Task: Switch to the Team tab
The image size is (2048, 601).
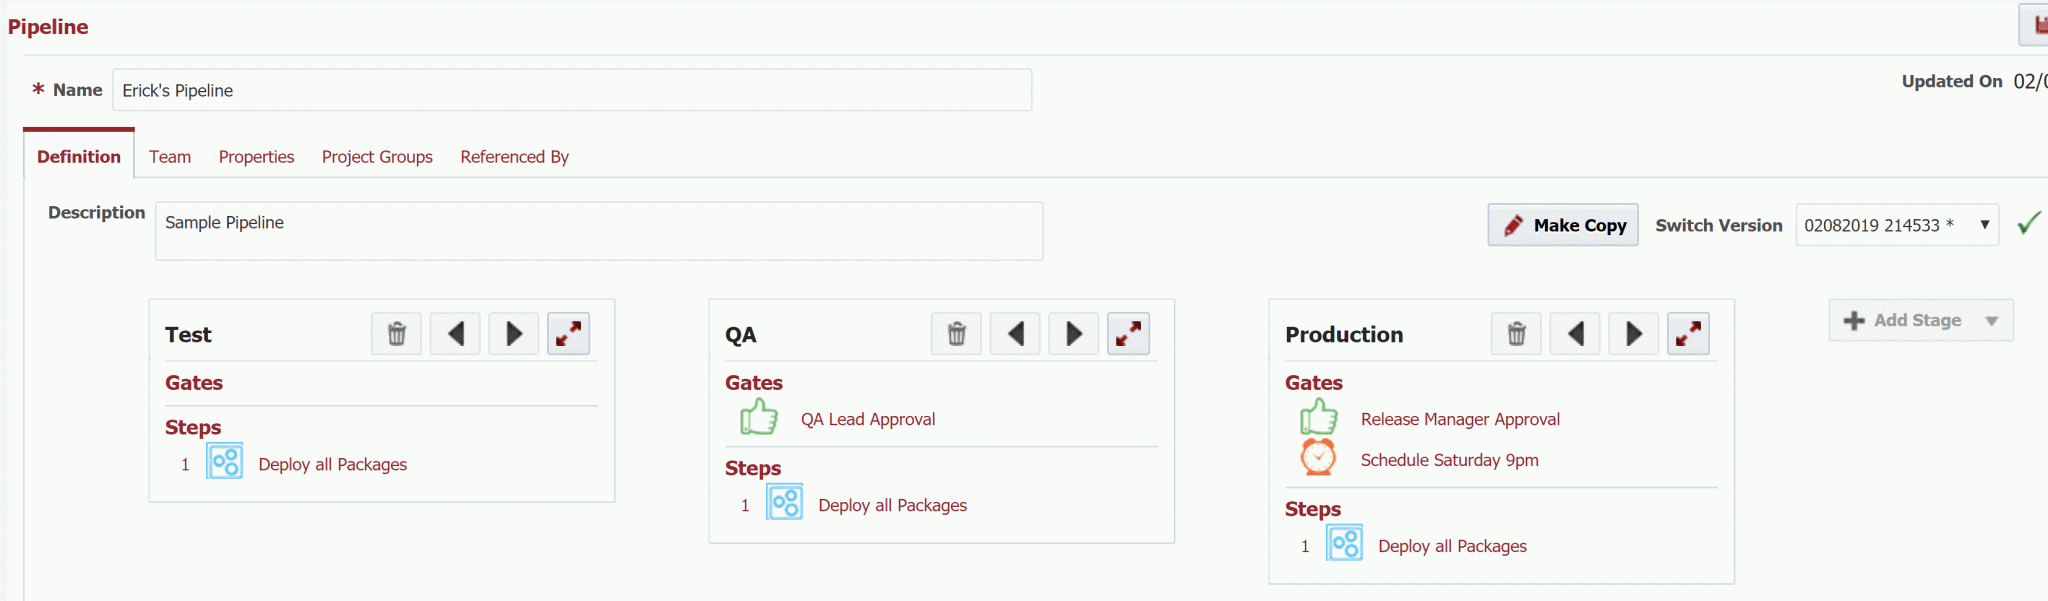Action: (170, 157)
